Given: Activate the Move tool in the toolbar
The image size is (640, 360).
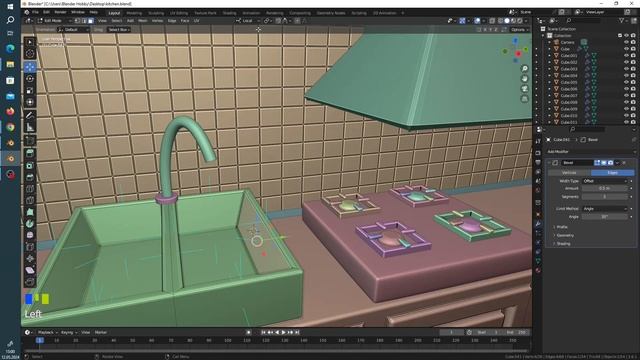Looking at the screenshot, I should [x=30, y=67].
